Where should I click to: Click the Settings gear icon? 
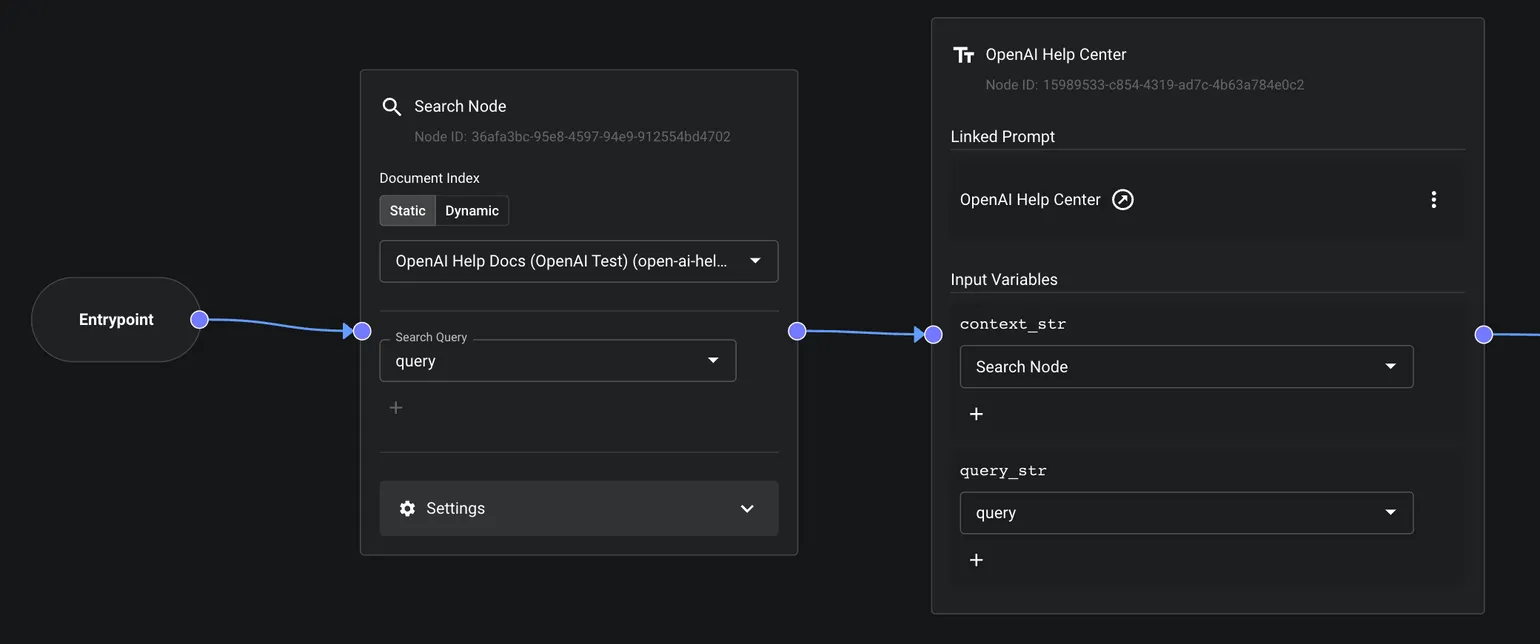click(x=407, y=508)
